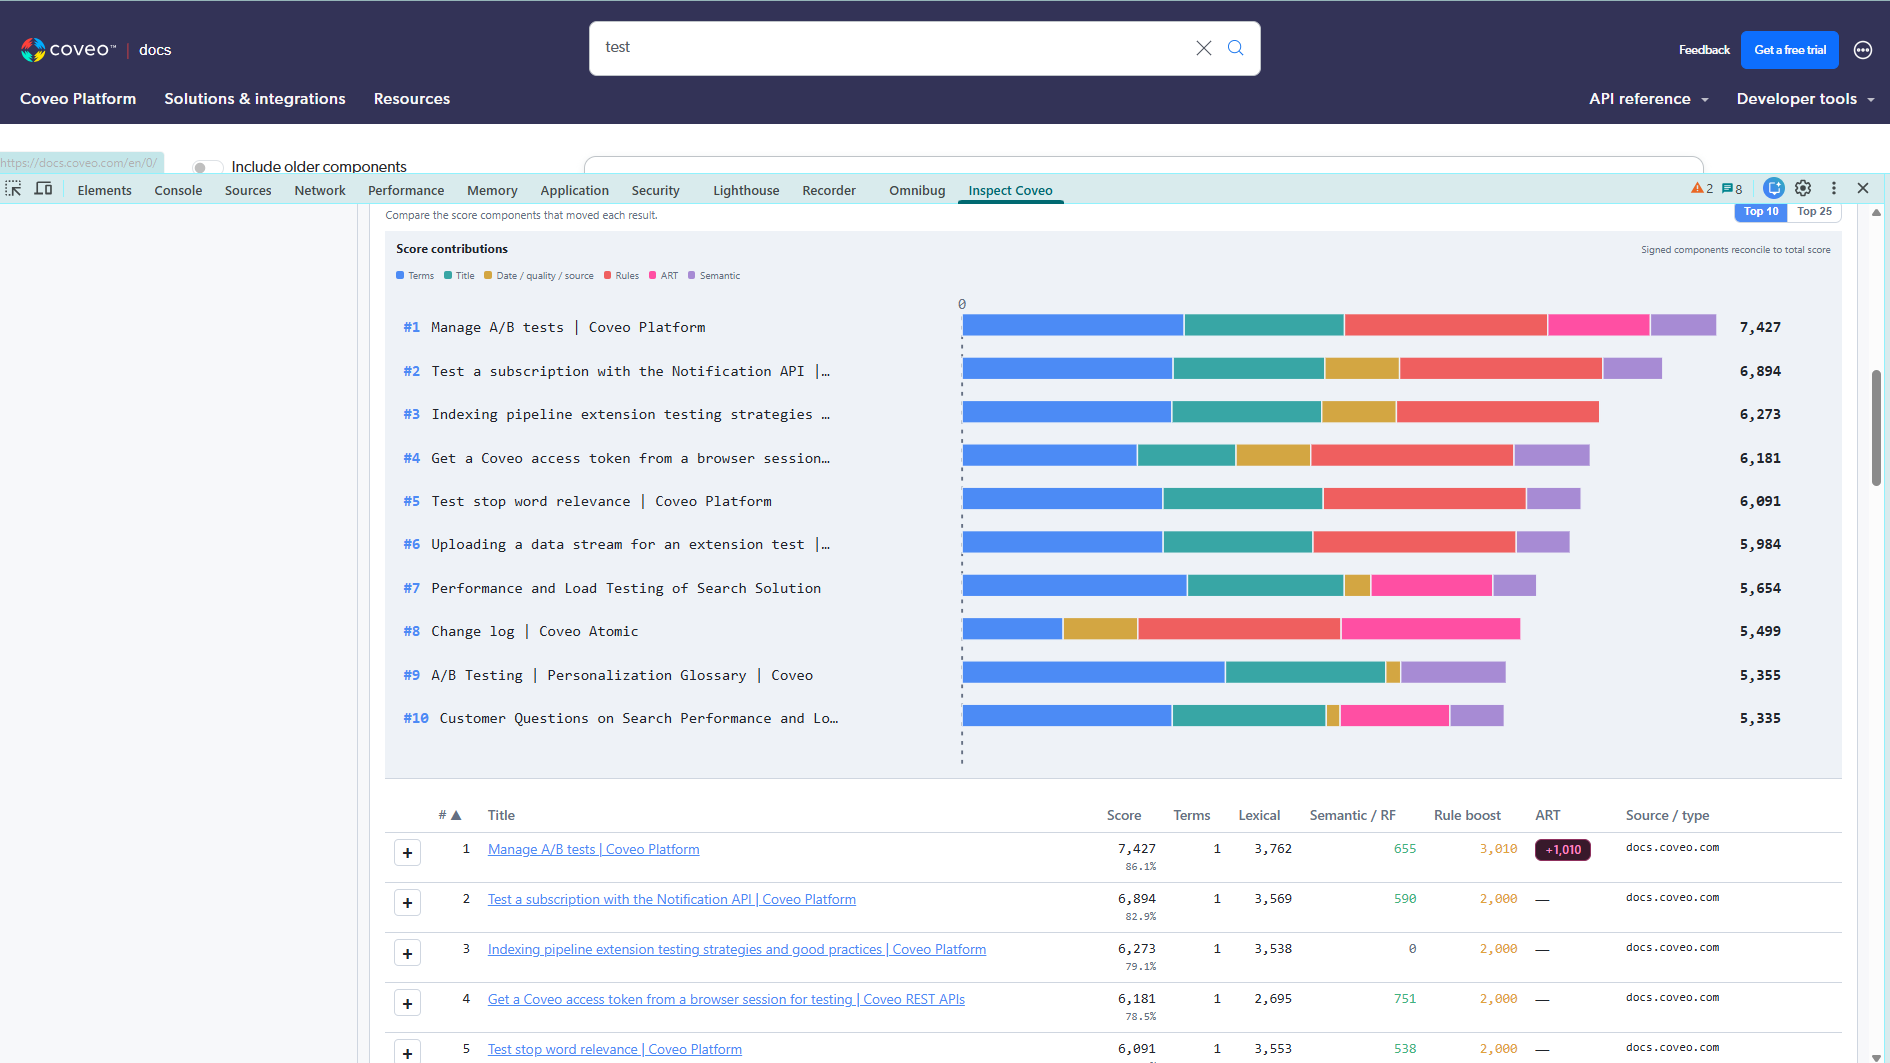Open the API reference dropdown
This screenshot has height=1063, width=1890.
point(1649,99)
